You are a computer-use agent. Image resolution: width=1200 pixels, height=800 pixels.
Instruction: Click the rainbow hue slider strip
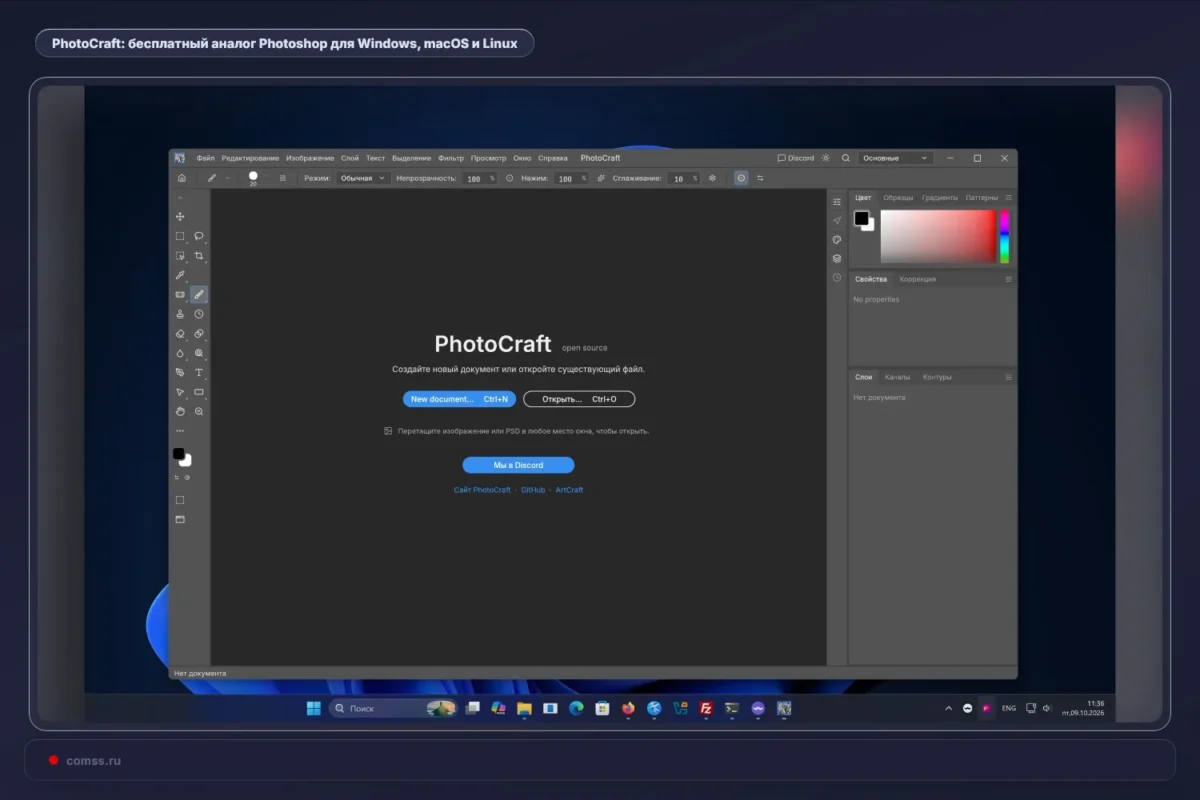(1005, 236)
